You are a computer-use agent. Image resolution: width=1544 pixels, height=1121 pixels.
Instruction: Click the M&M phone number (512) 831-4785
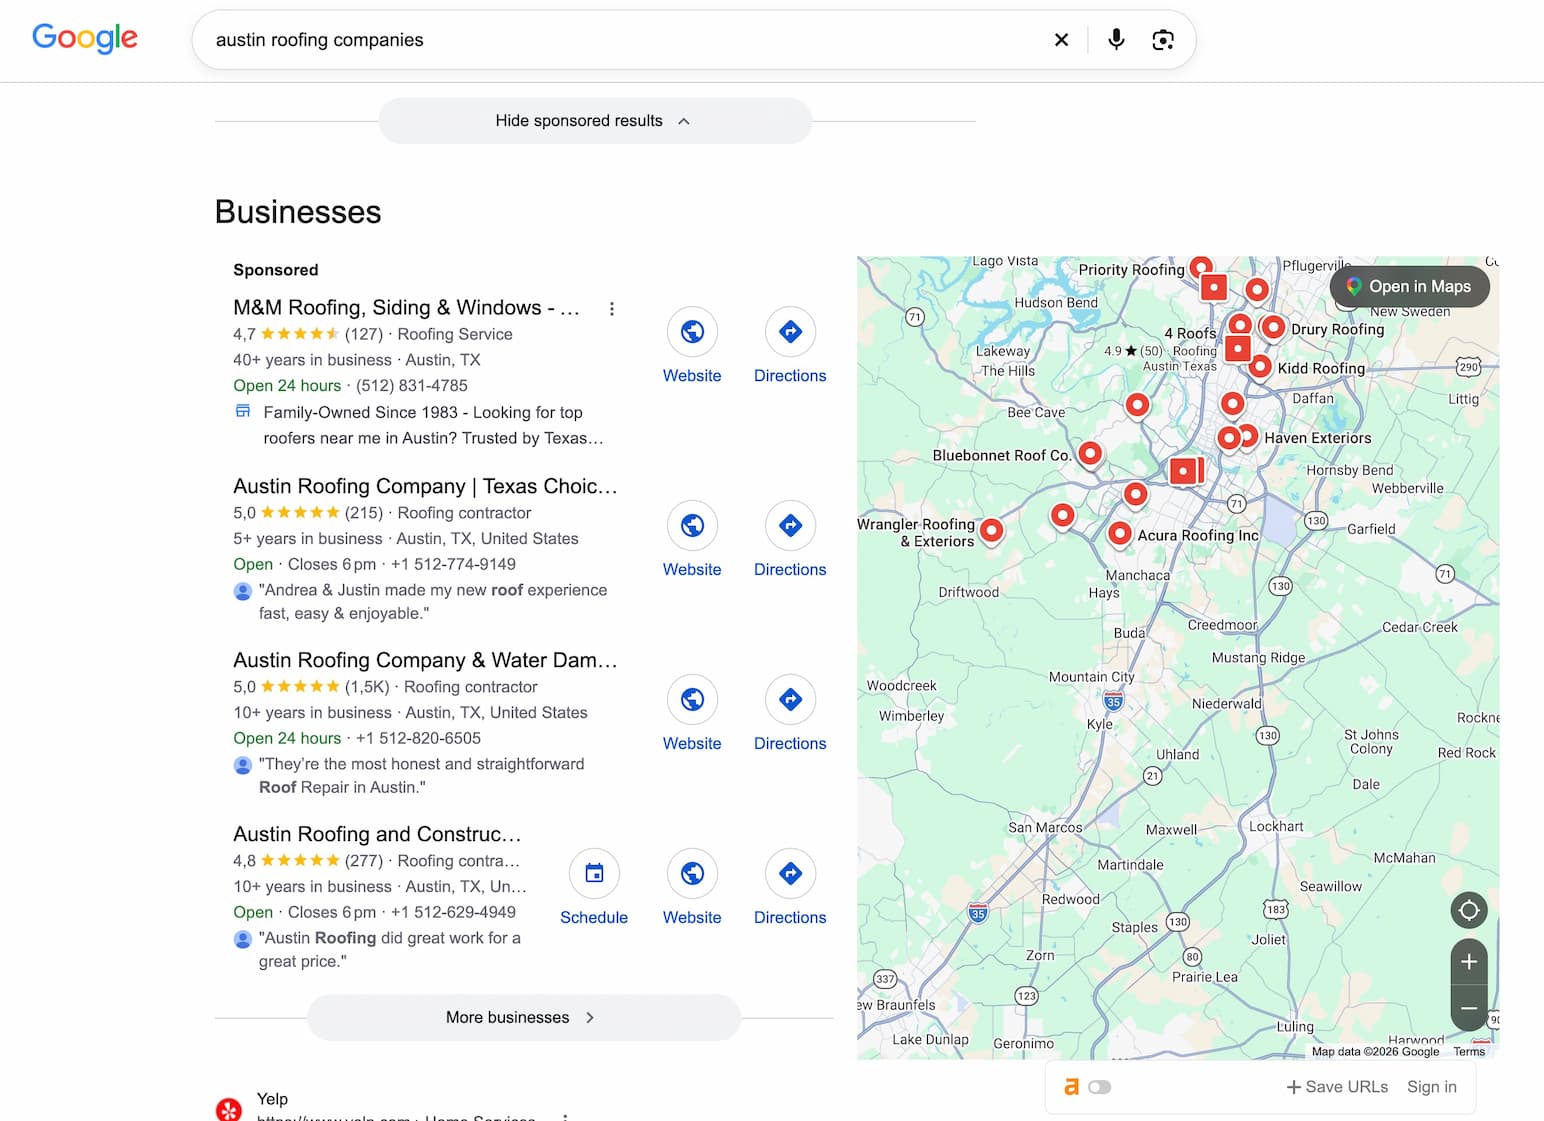412,386
